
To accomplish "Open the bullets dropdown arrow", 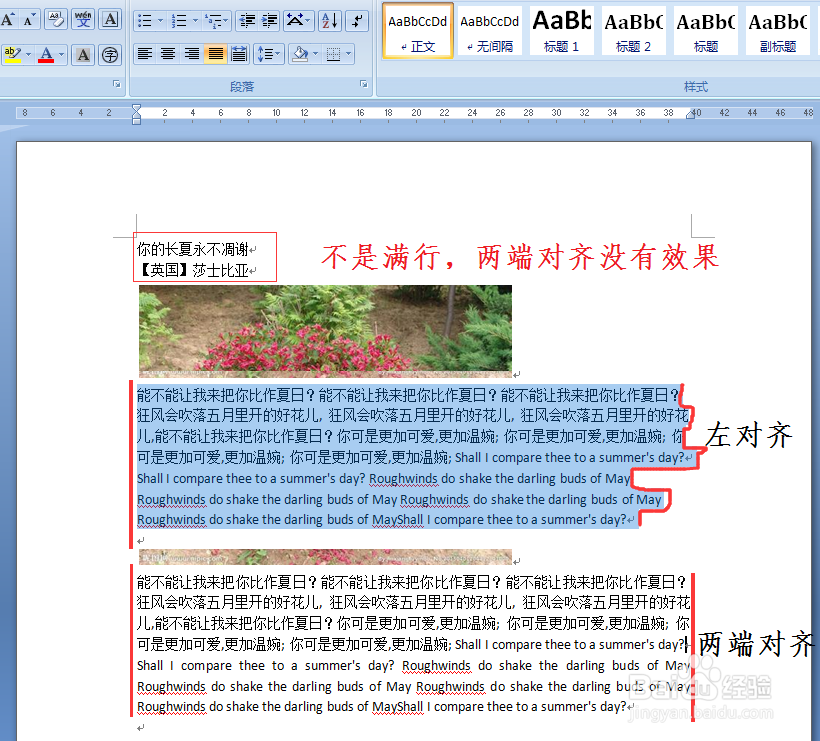I will pos(160,20).
